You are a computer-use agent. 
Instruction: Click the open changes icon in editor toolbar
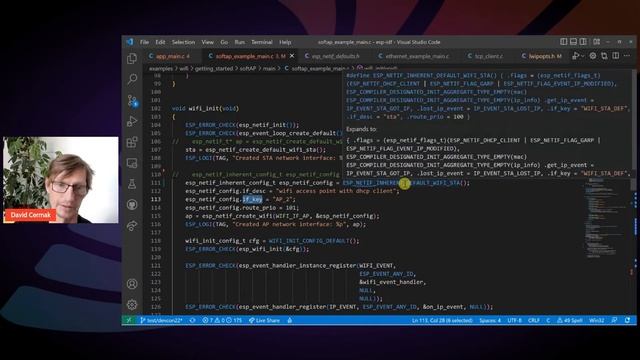(604, 56)
